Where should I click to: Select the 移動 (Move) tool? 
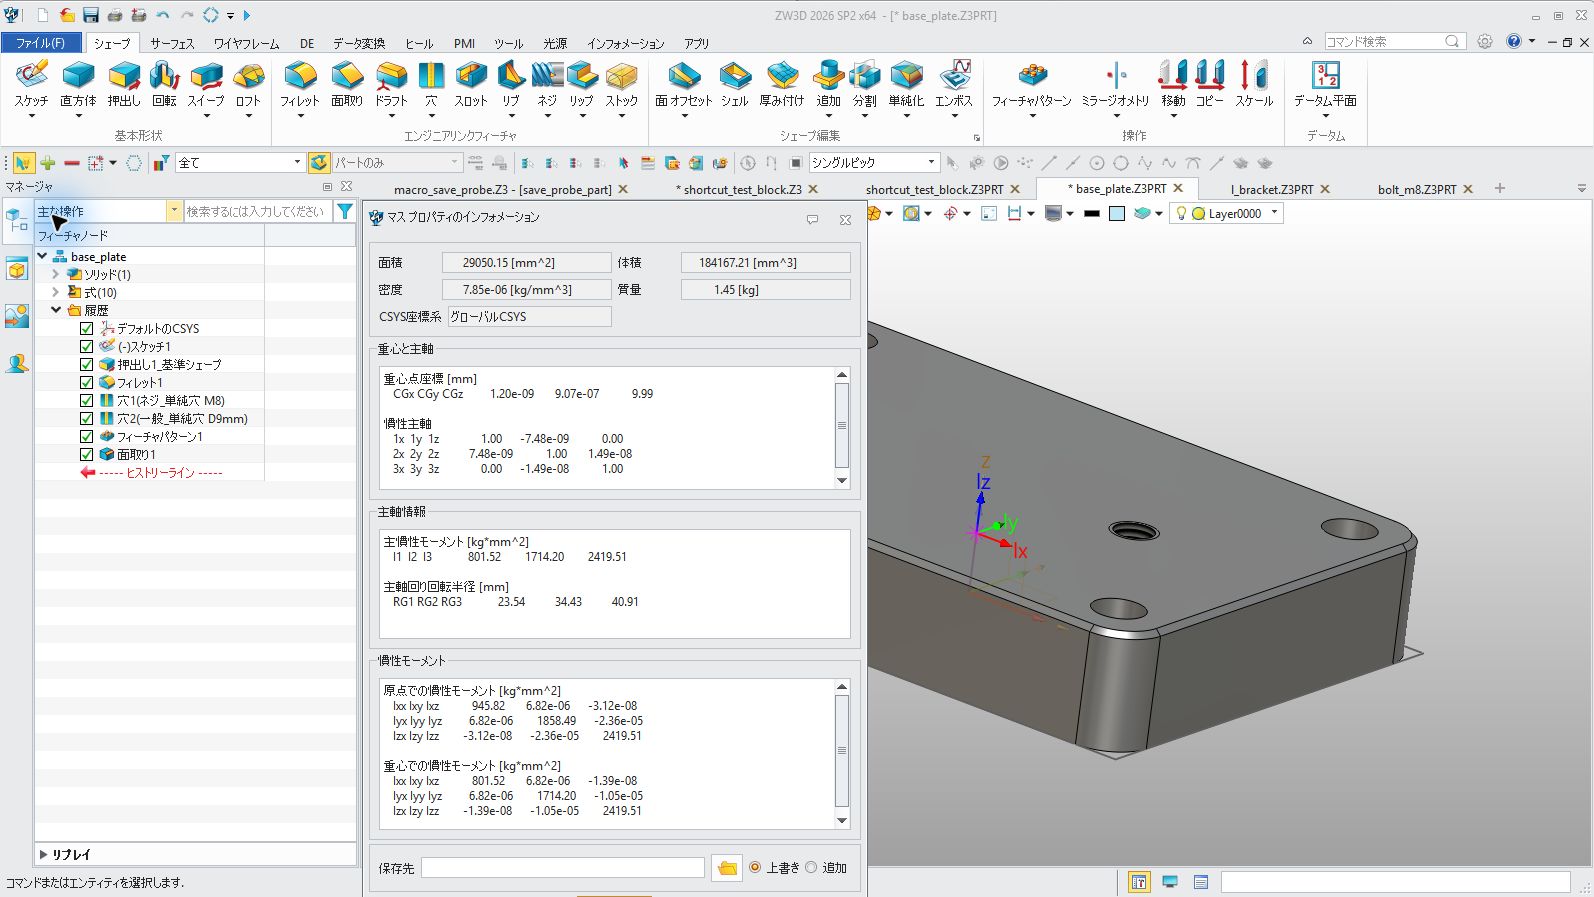(1173, 84)
